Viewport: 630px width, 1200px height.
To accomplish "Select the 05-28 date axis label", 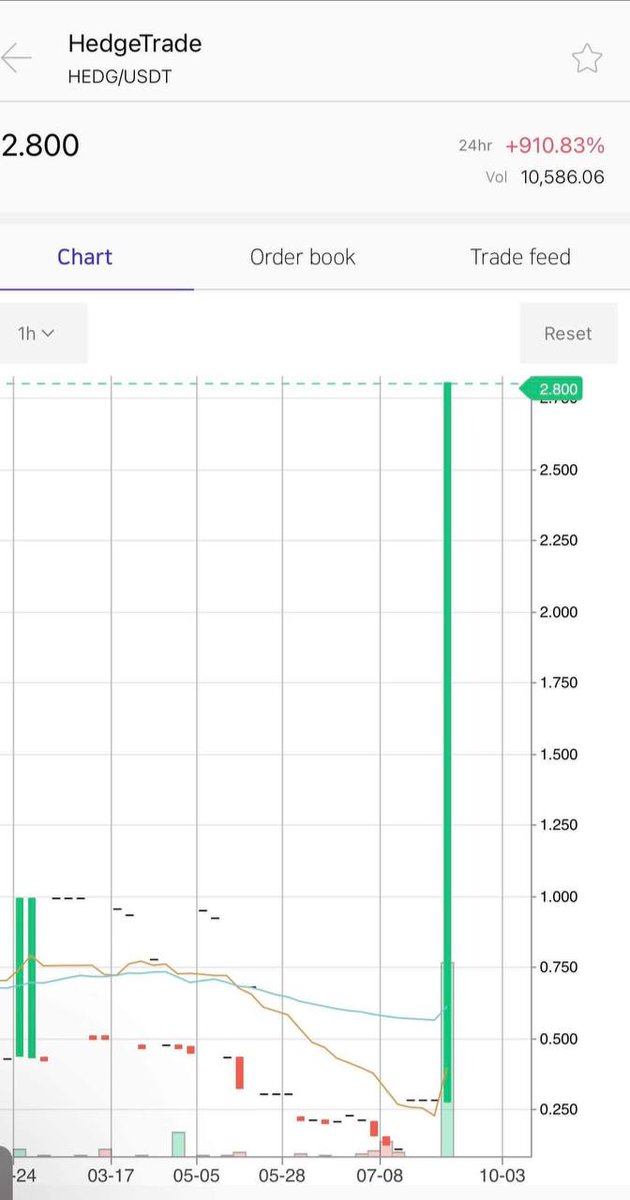I will click(x=283, y=1175).
